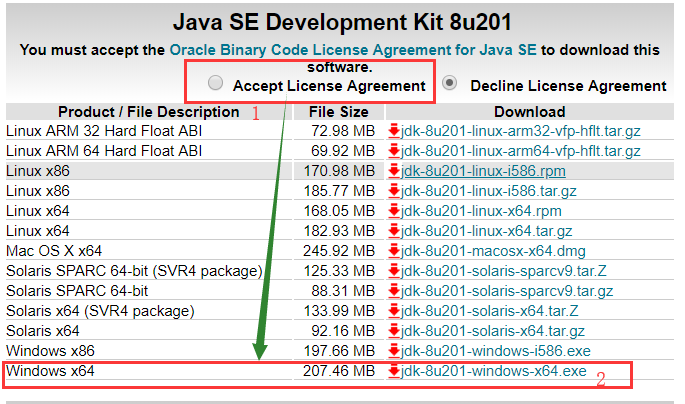Select the Accept License Agreement radio button

(215, 83)
